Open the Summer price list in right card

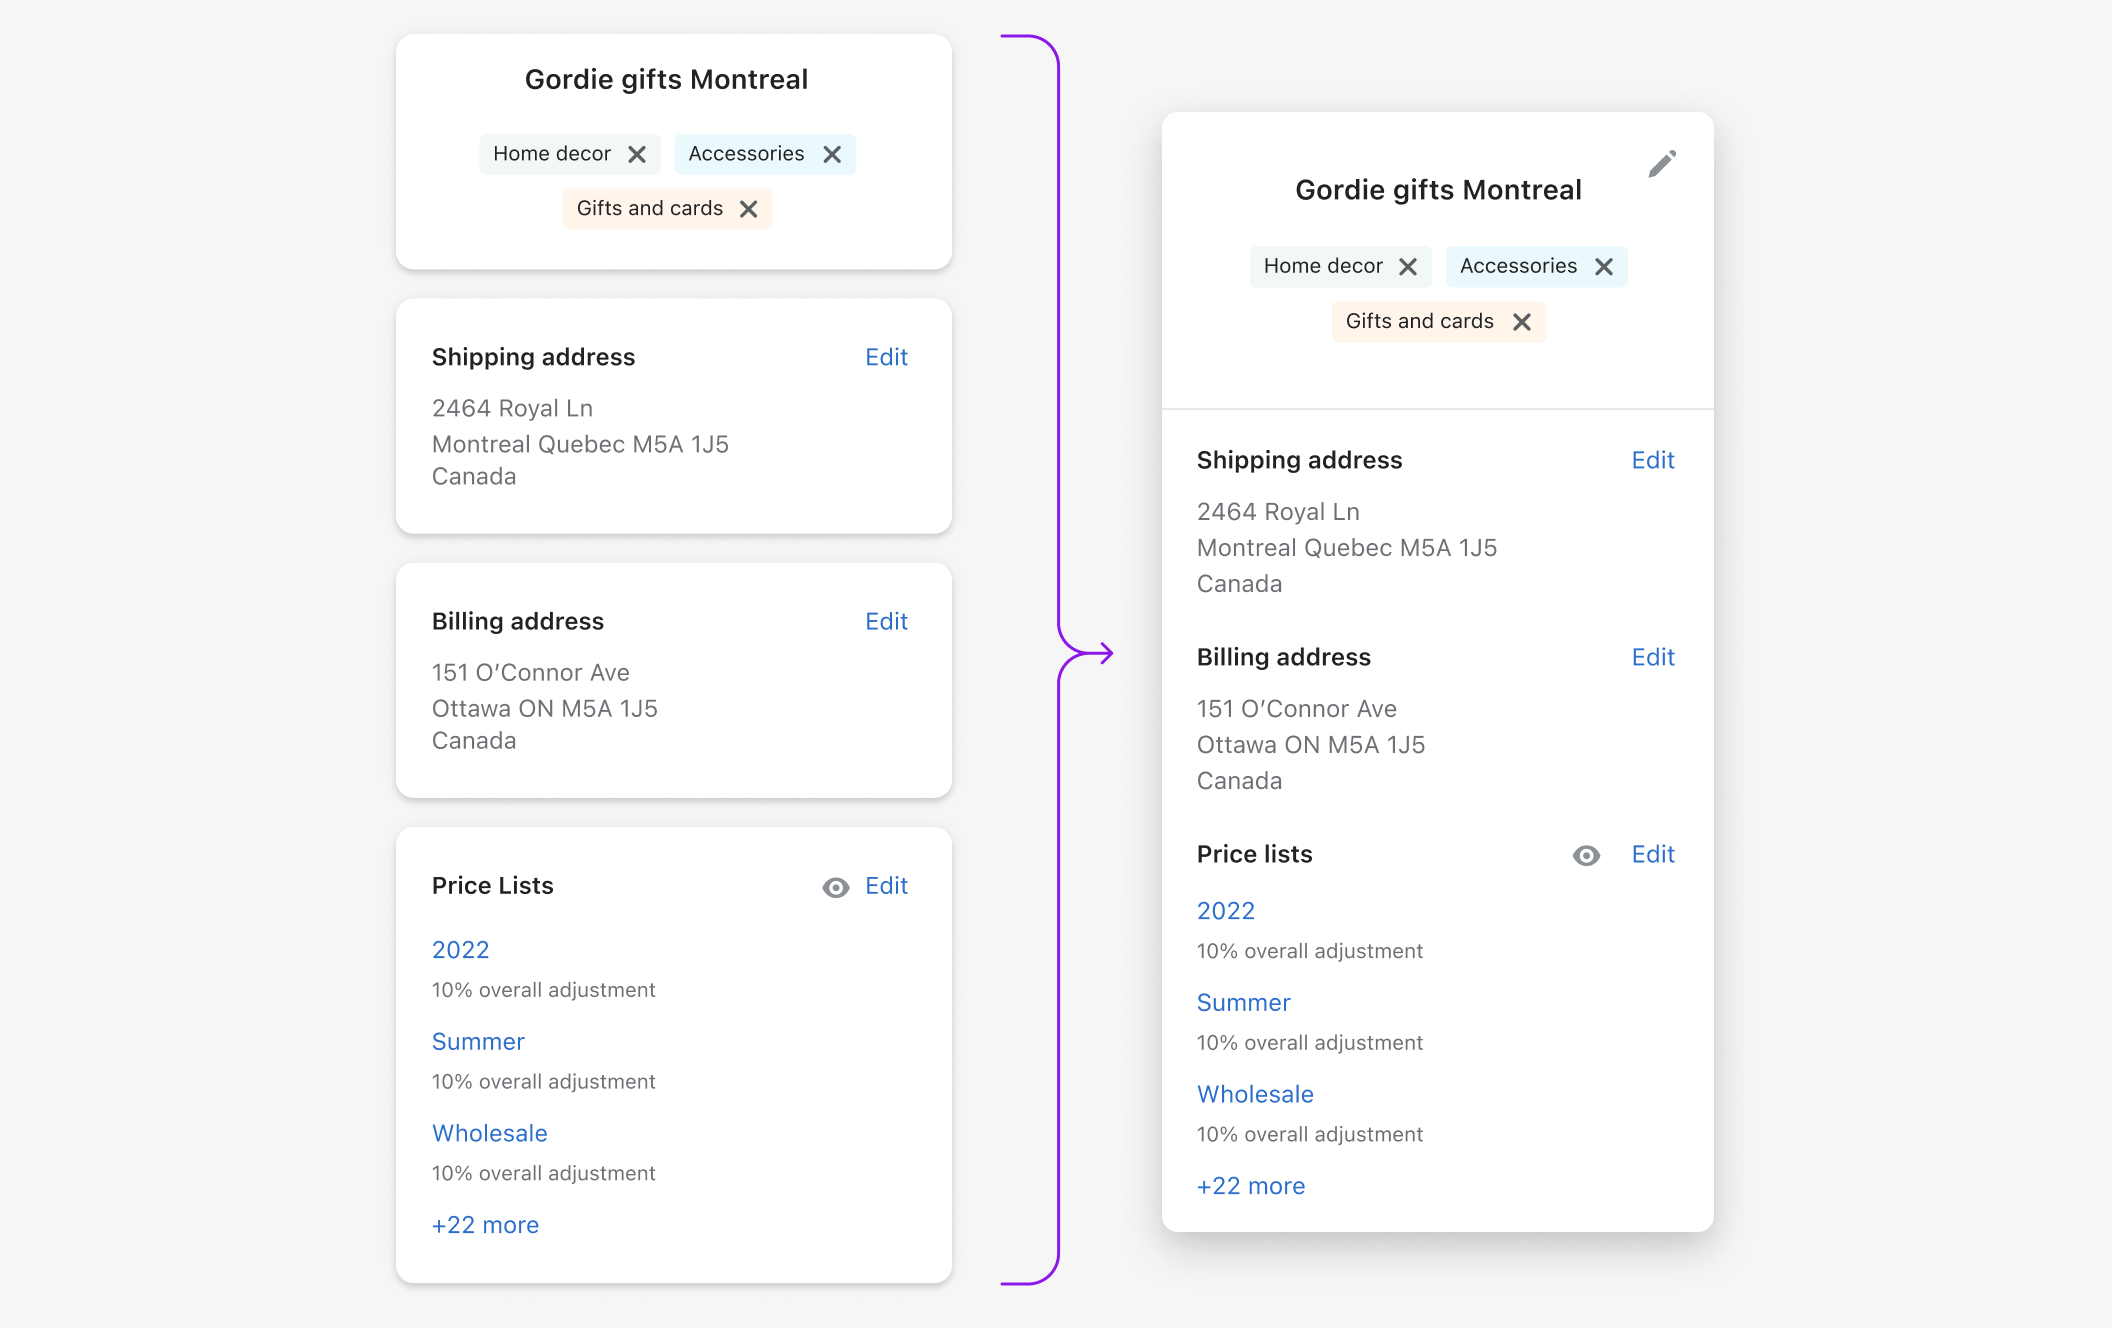click(x=1243, y=1003)
